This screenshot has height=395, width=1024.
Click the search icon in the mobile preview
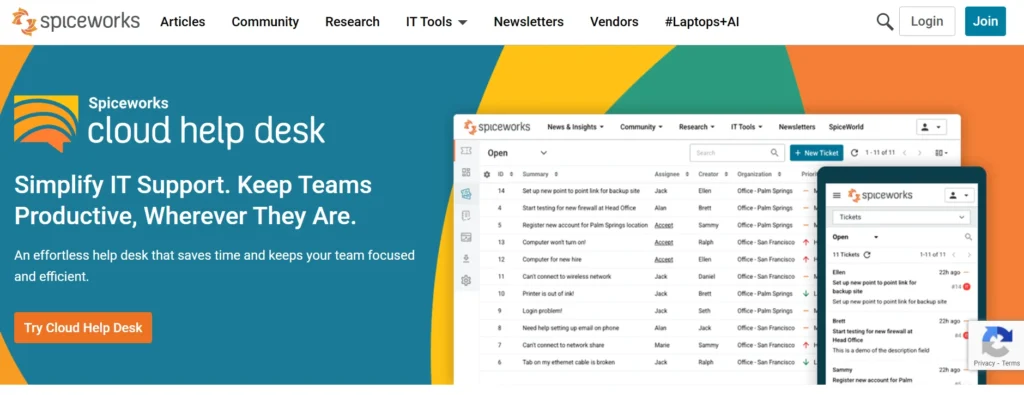pyautogui.click(x=968, y=237)
